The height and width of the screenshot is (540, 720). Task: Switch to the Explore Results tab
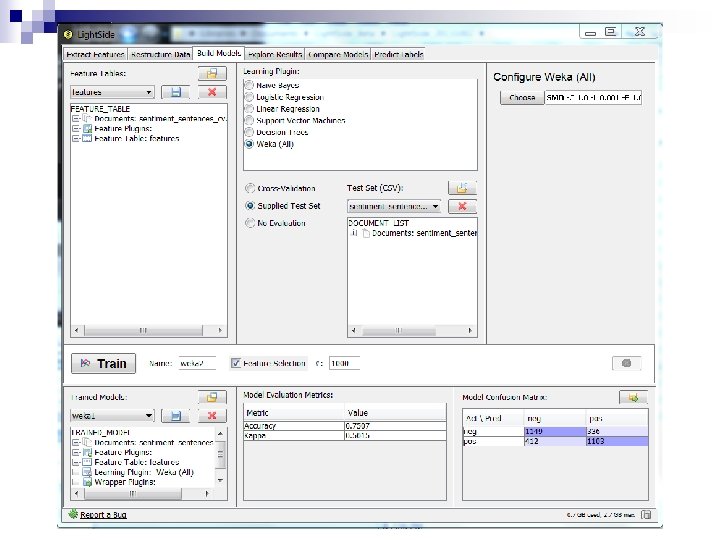click(x=275, y=54)
